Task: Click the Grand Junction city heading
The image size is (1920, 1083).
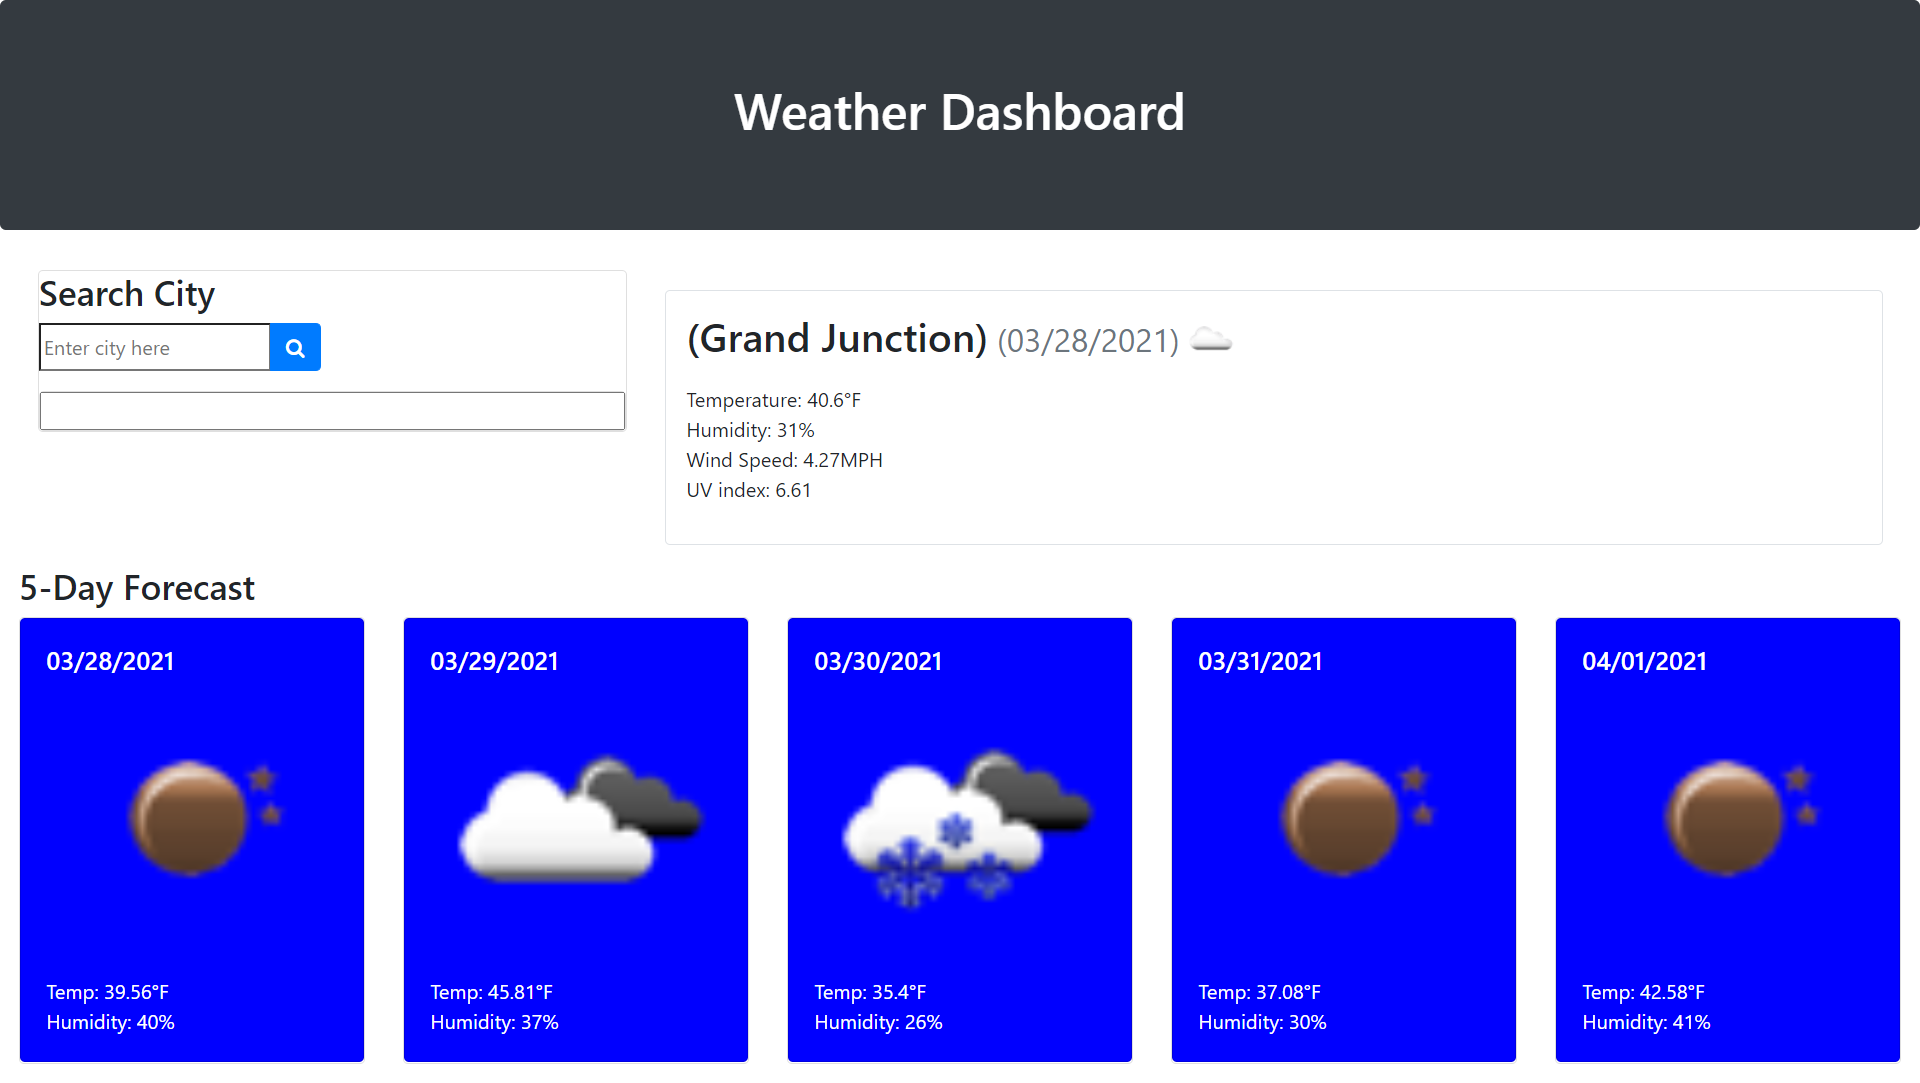Action: [x=837, y=339]
